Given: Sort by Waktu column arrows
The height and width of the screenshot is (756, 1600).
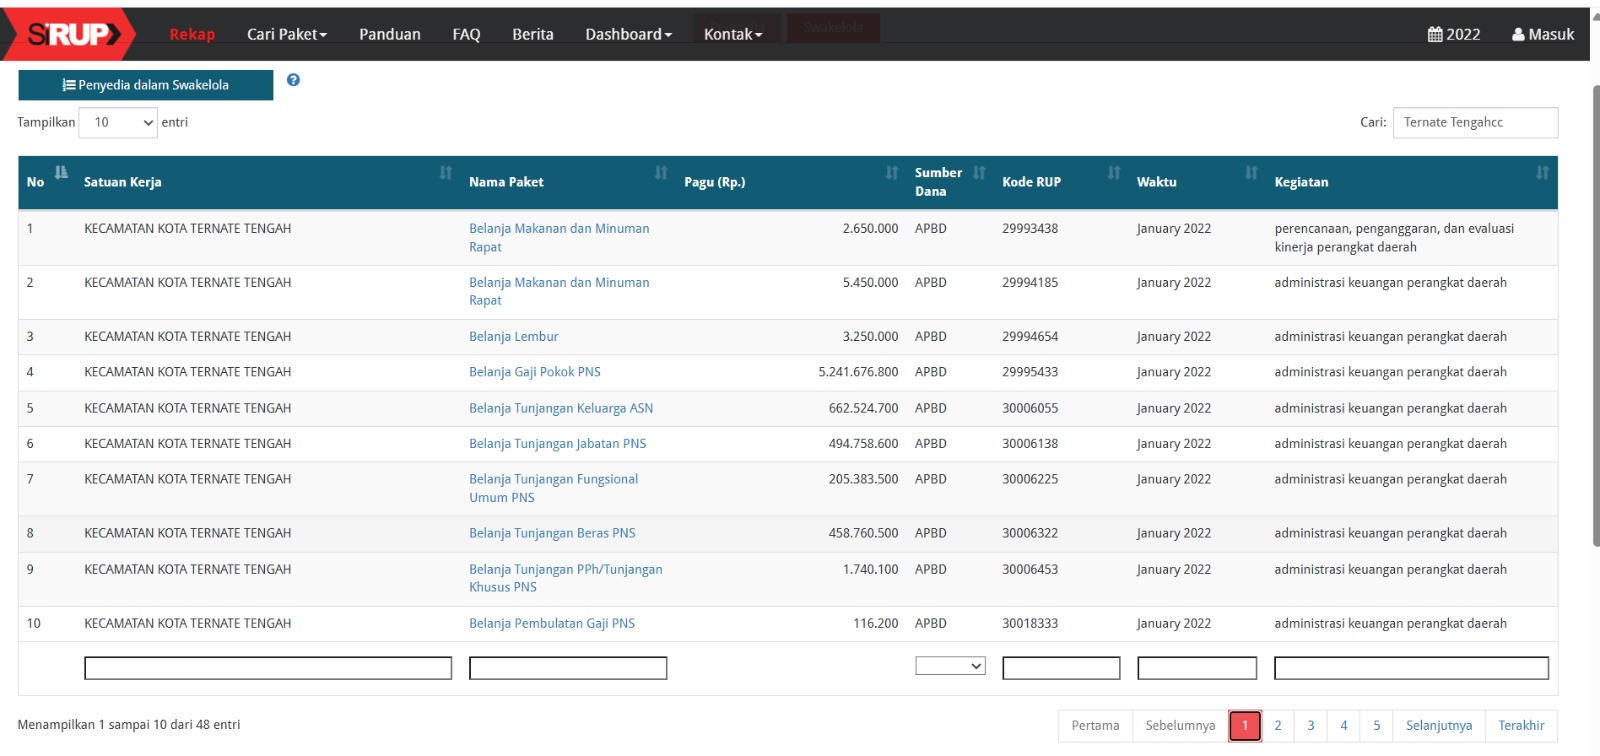Looking at the screenshot, I should [x=1250, y=173].
